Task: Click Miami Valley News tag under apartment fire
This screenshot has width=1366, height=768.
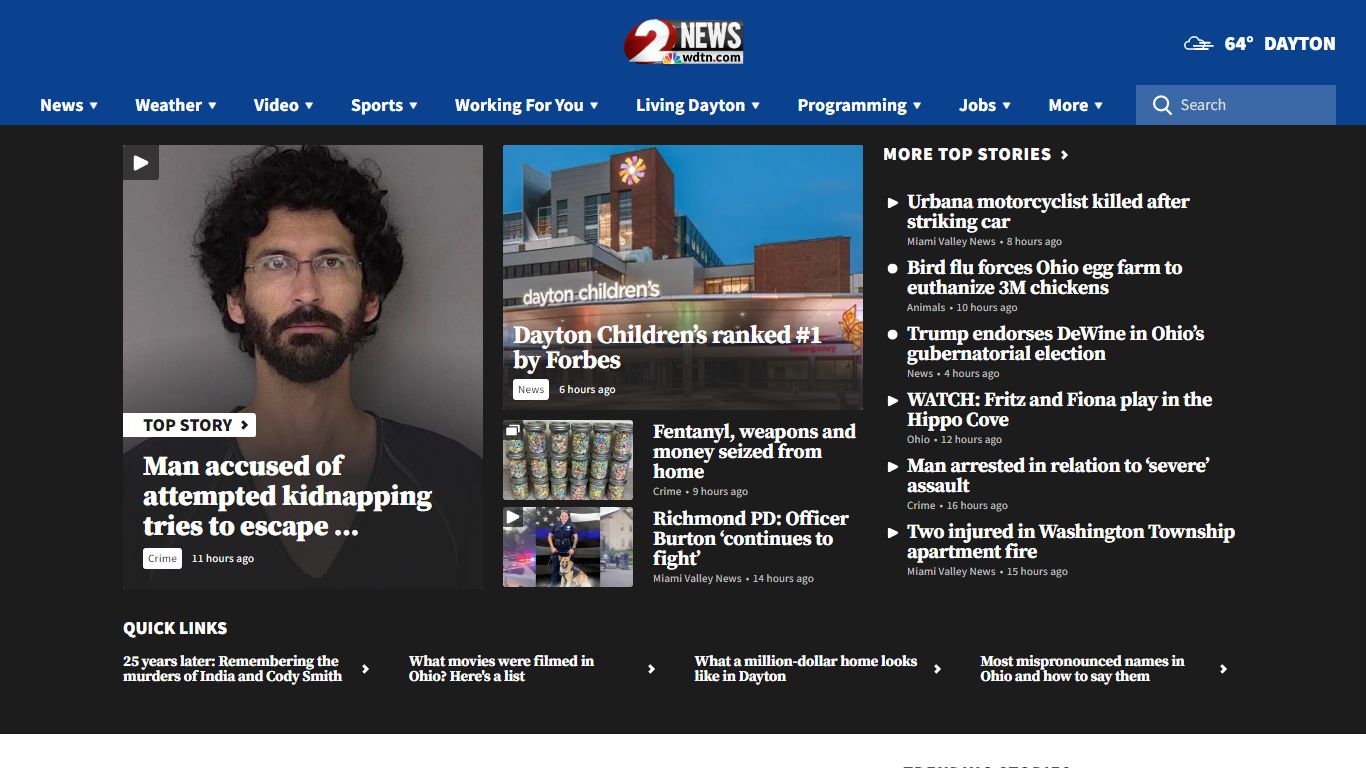Action: 951,572
